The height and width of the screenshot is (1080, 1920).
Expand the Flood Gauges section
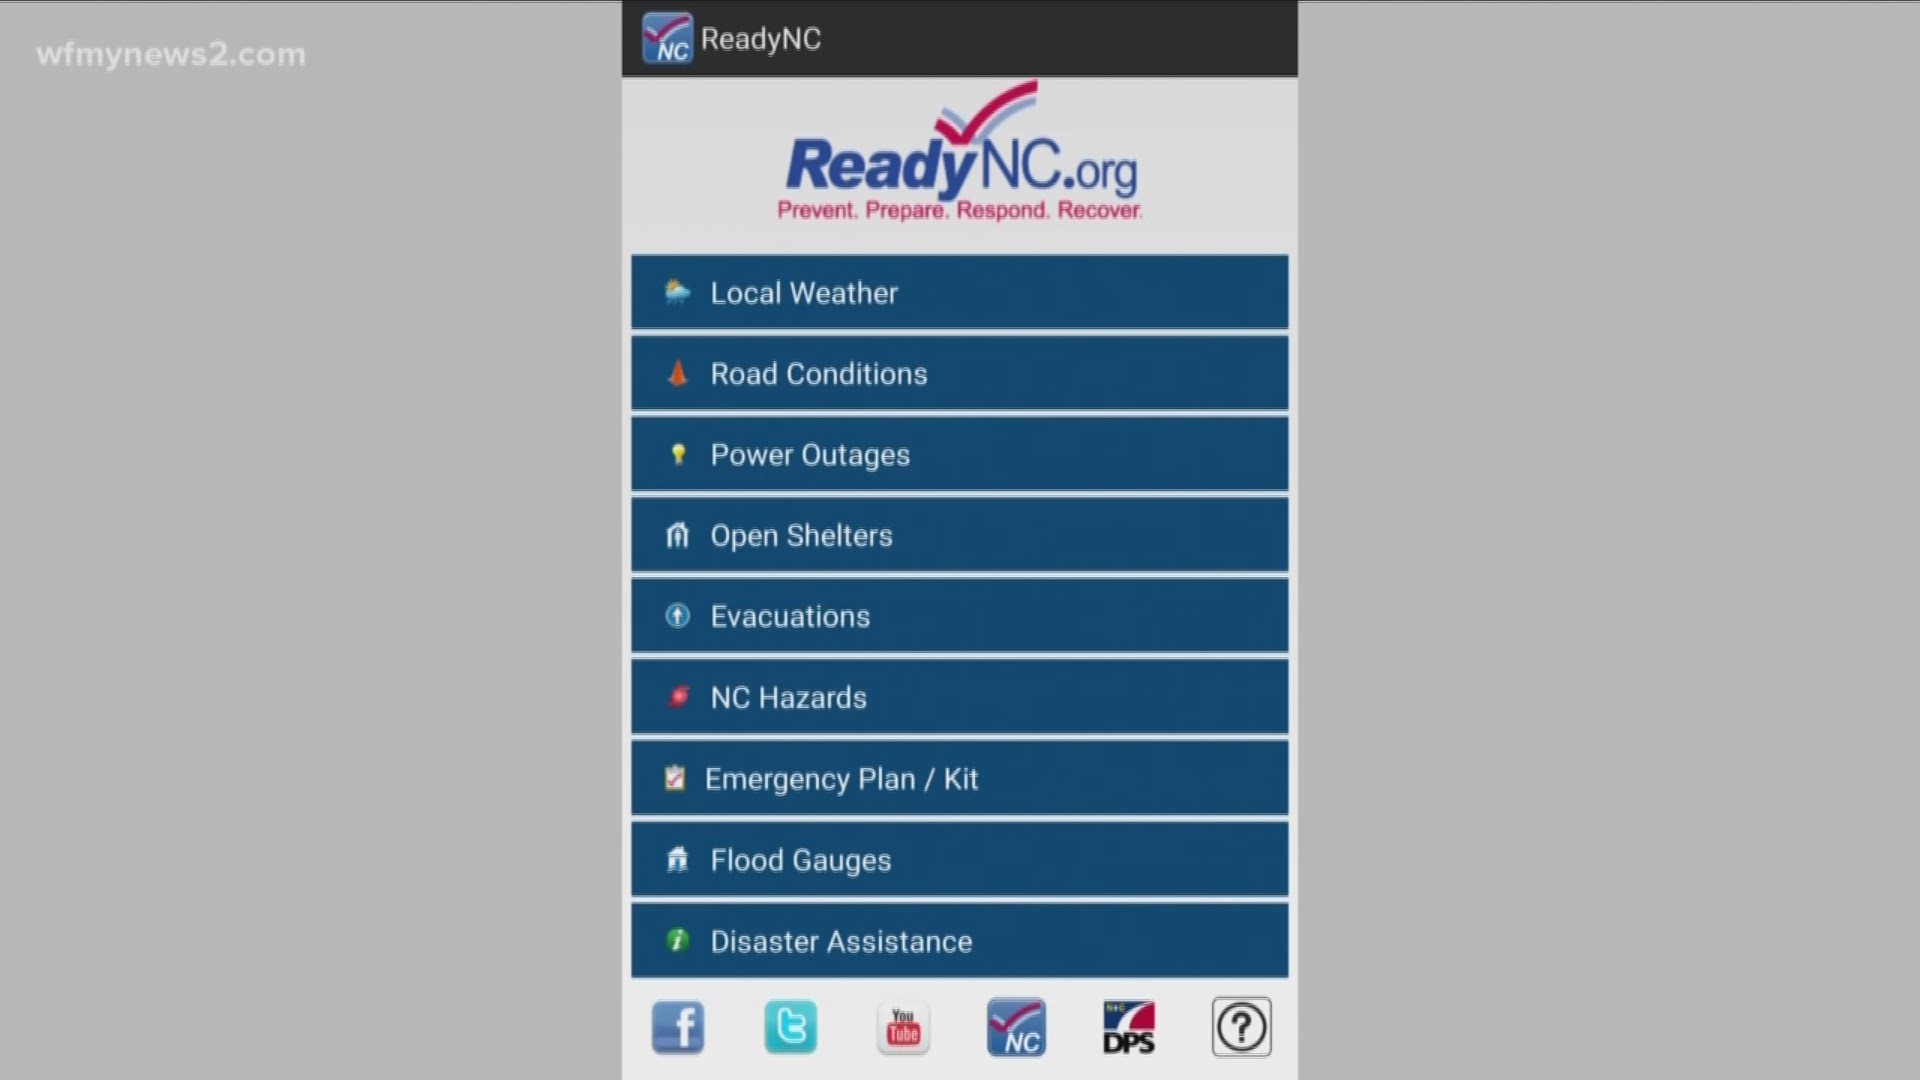pos(959,858)
